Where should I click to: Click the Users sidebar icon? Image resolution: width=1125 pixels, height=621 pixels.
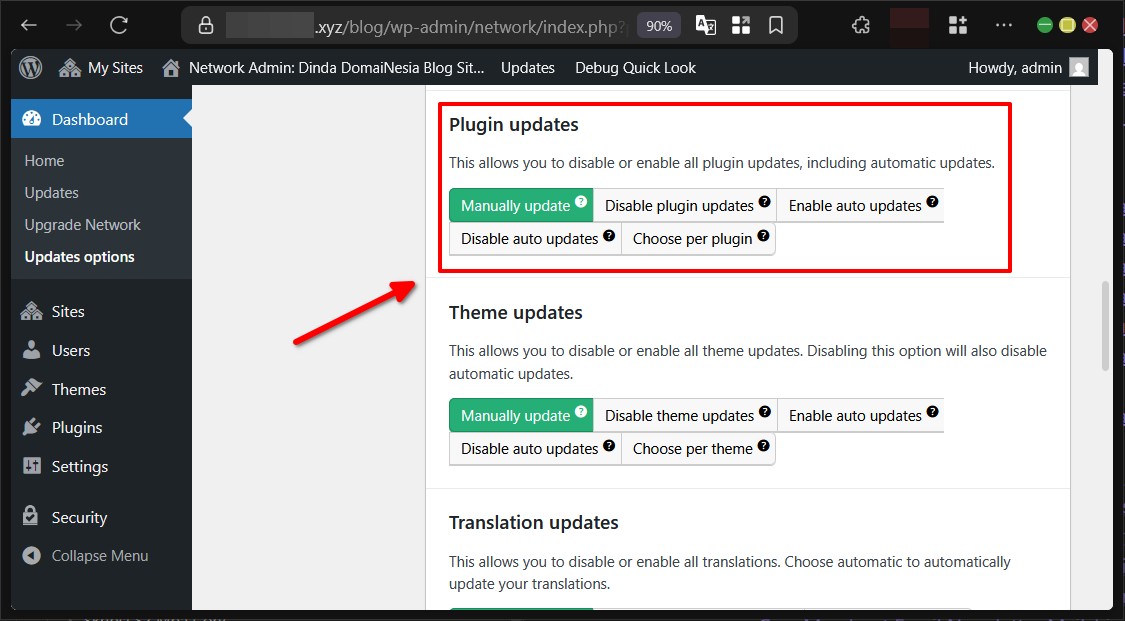click(x=31, y=350)
